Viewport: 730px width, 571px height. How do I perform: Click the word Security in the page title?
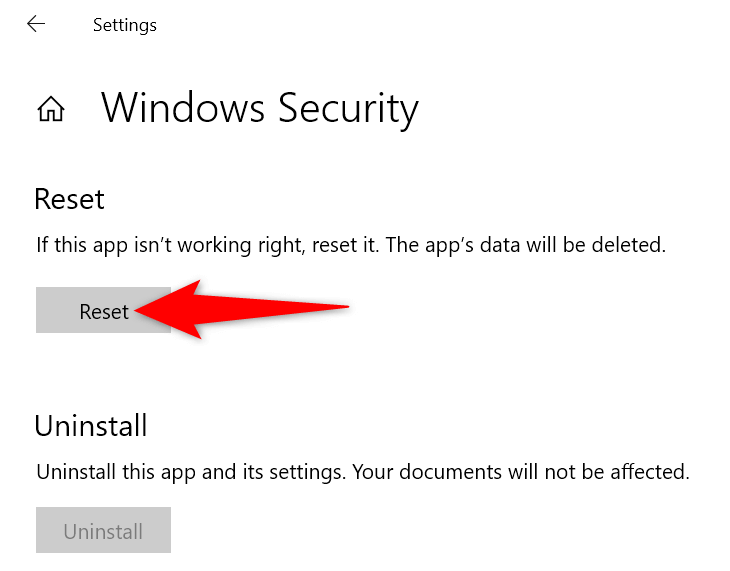(x=344, y=108)
